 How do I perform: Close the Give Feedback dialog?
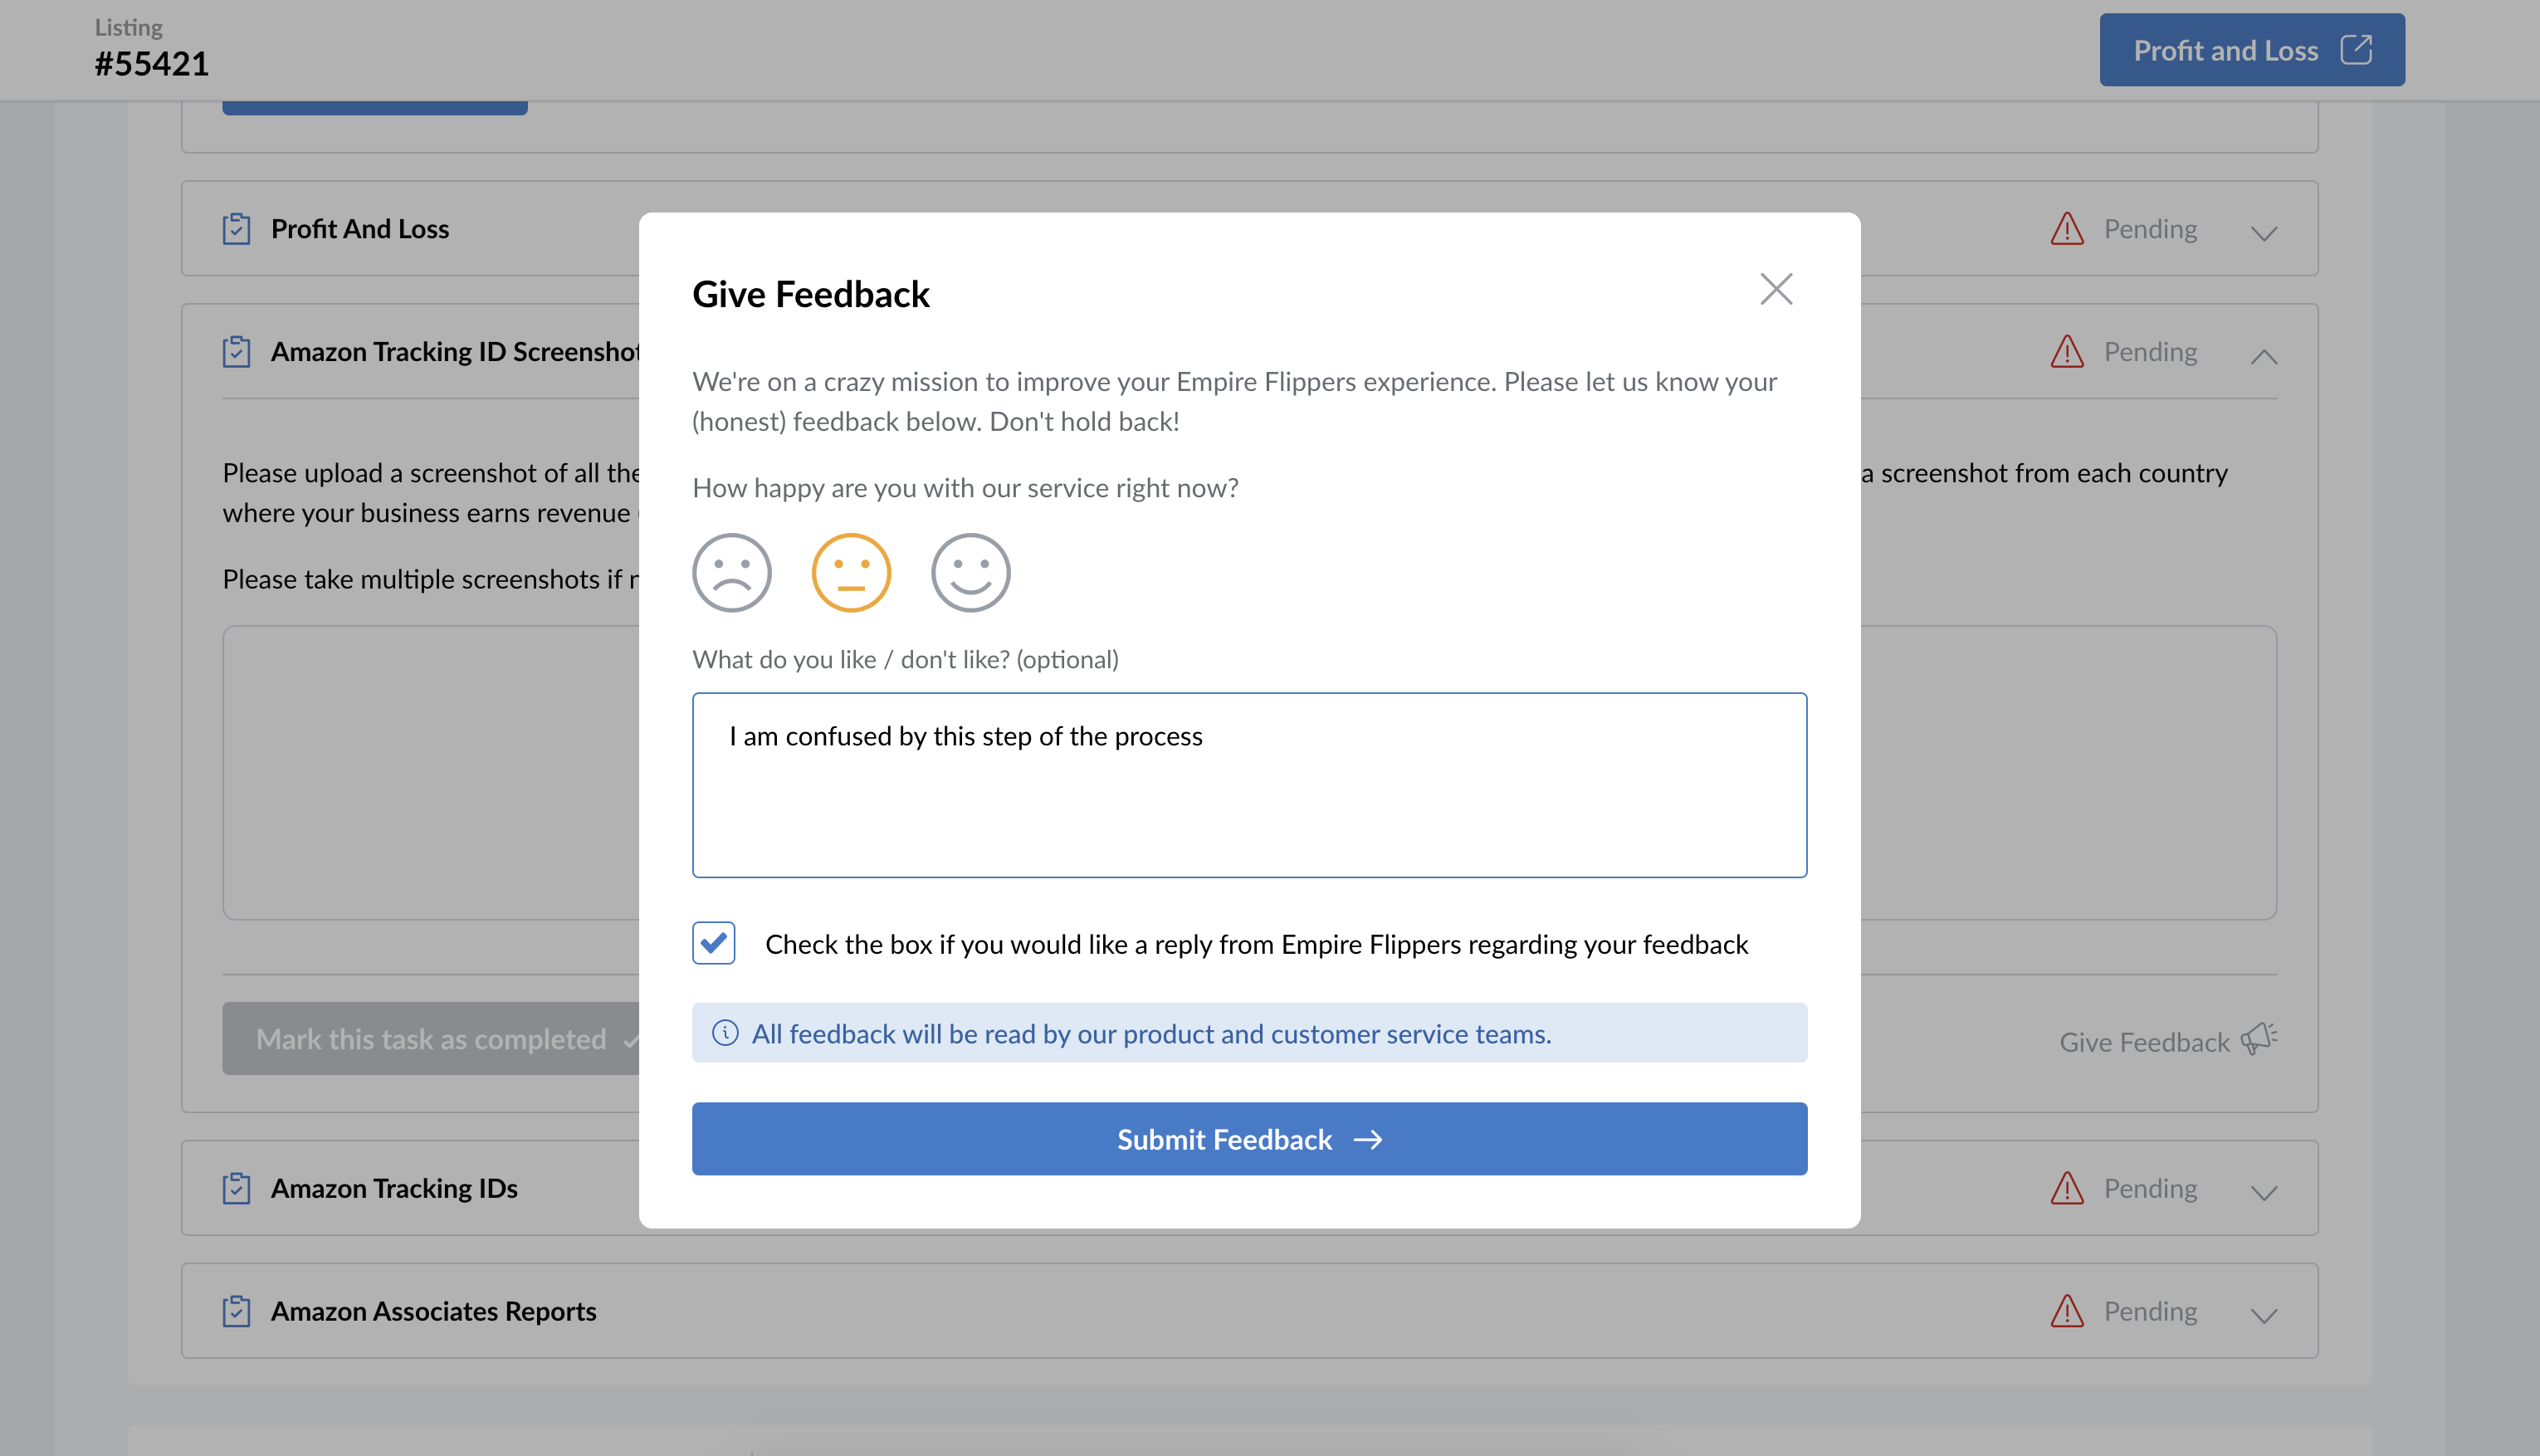pyautogui.click(x=1776, y=289)
